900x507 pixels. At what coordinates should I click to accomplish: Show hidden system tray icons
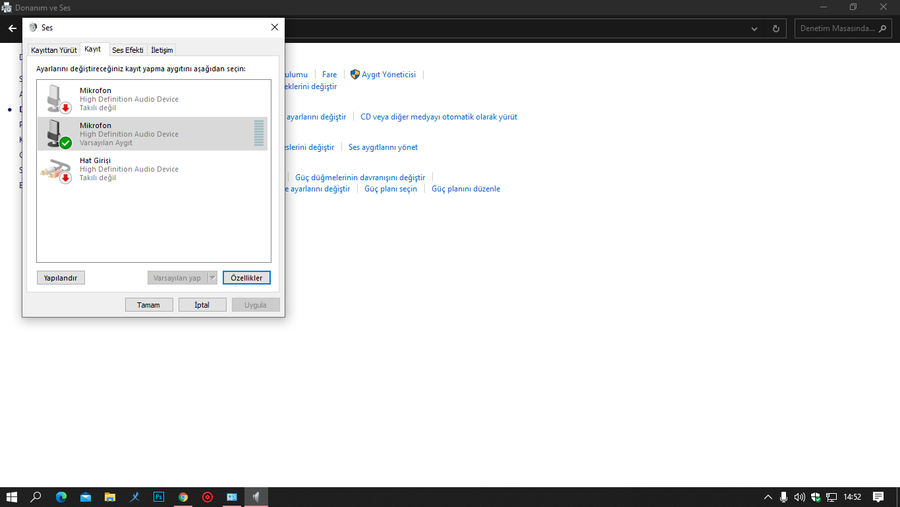(768, 497)
